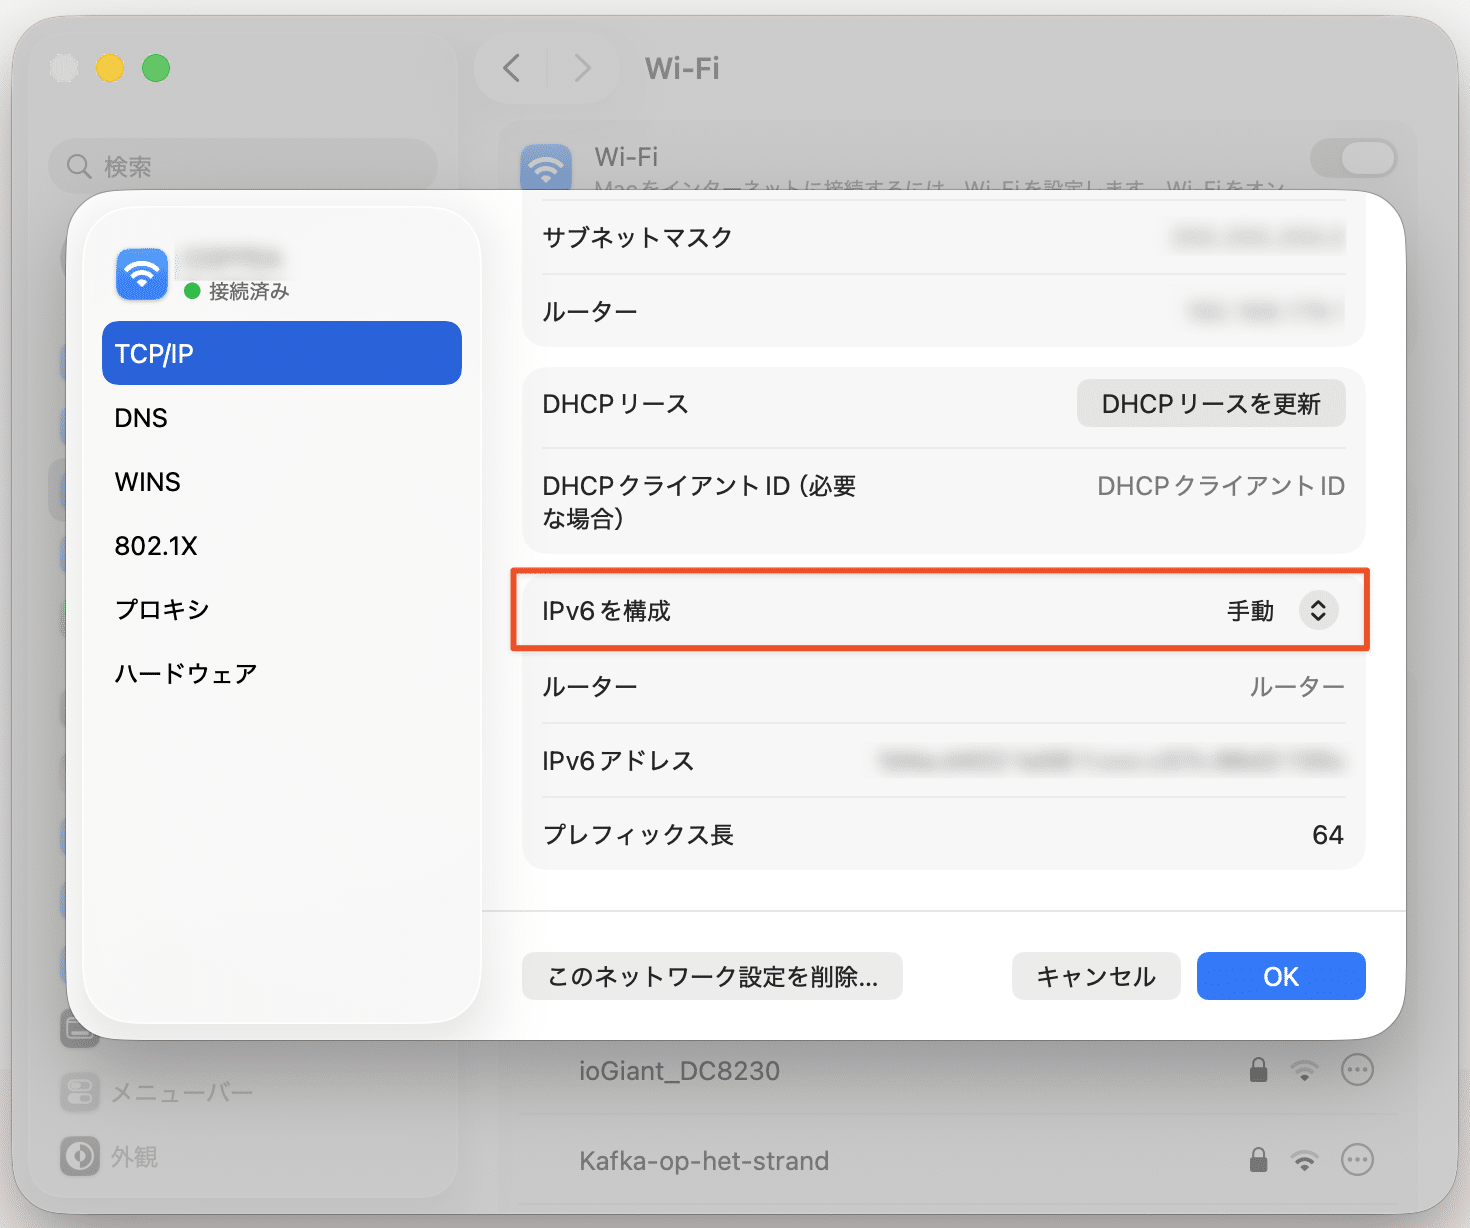Click the yellow minimize window button
Screen dimensions: 1470x1228
pyautogui.click(x=110, y=68)
